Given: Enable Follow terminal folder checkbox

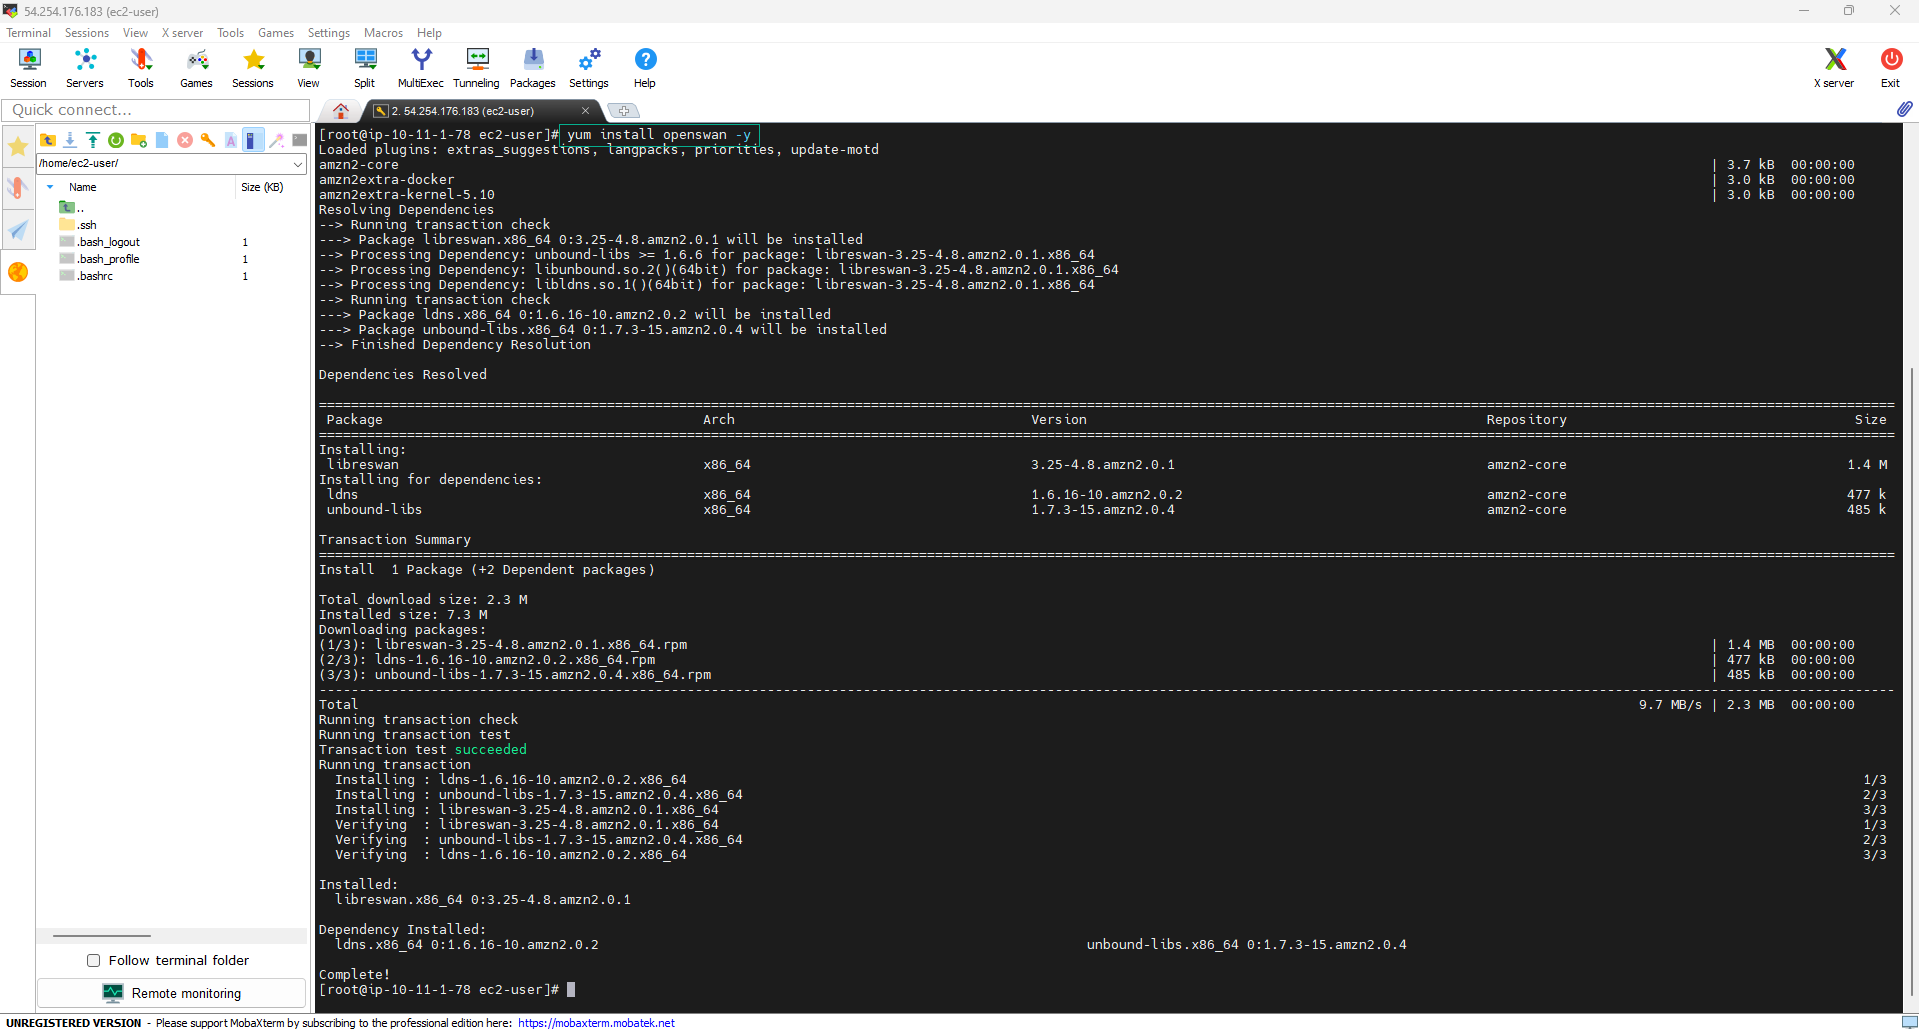Looking at the screenshot, I should (94, 960).
